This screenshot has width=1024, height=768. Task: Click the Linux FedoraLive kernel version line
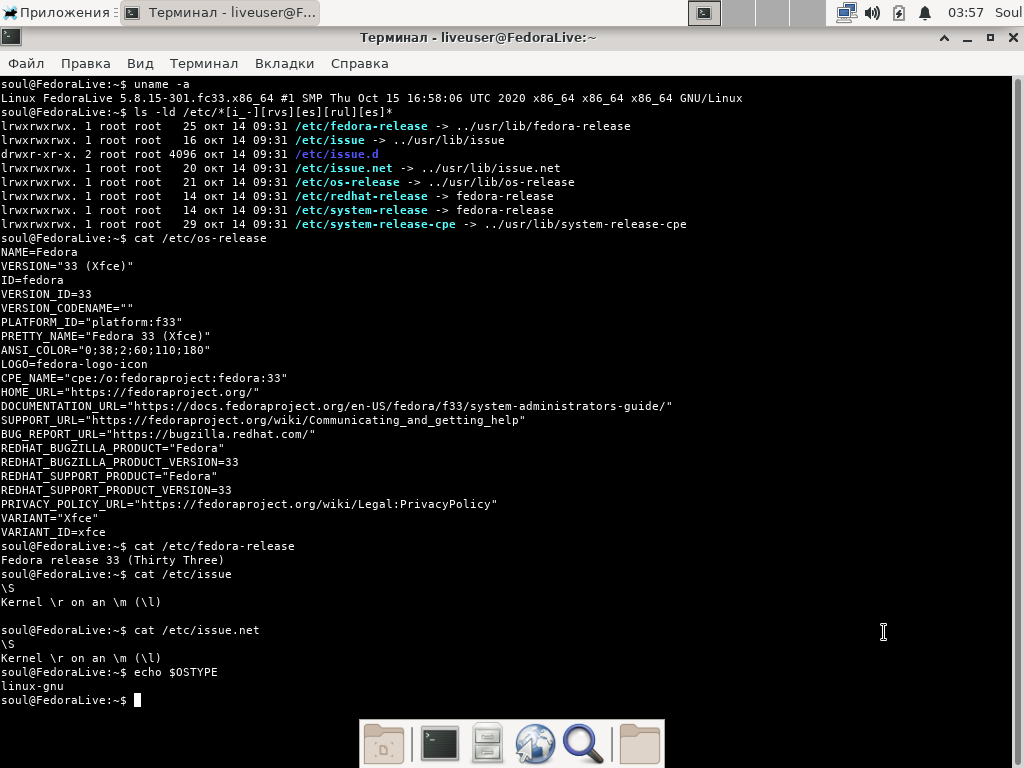(372, 98)
